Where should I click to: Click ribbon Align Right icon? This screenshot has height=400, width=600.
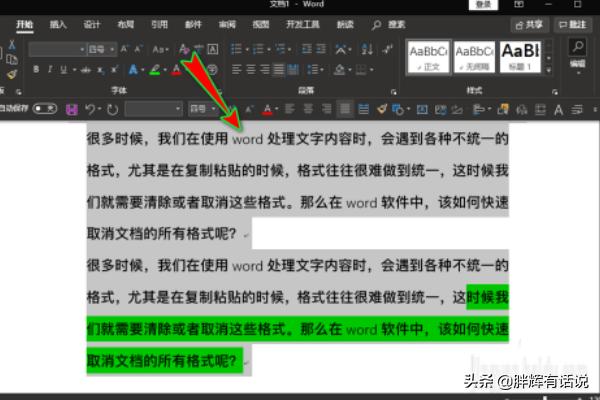point(264,70)
